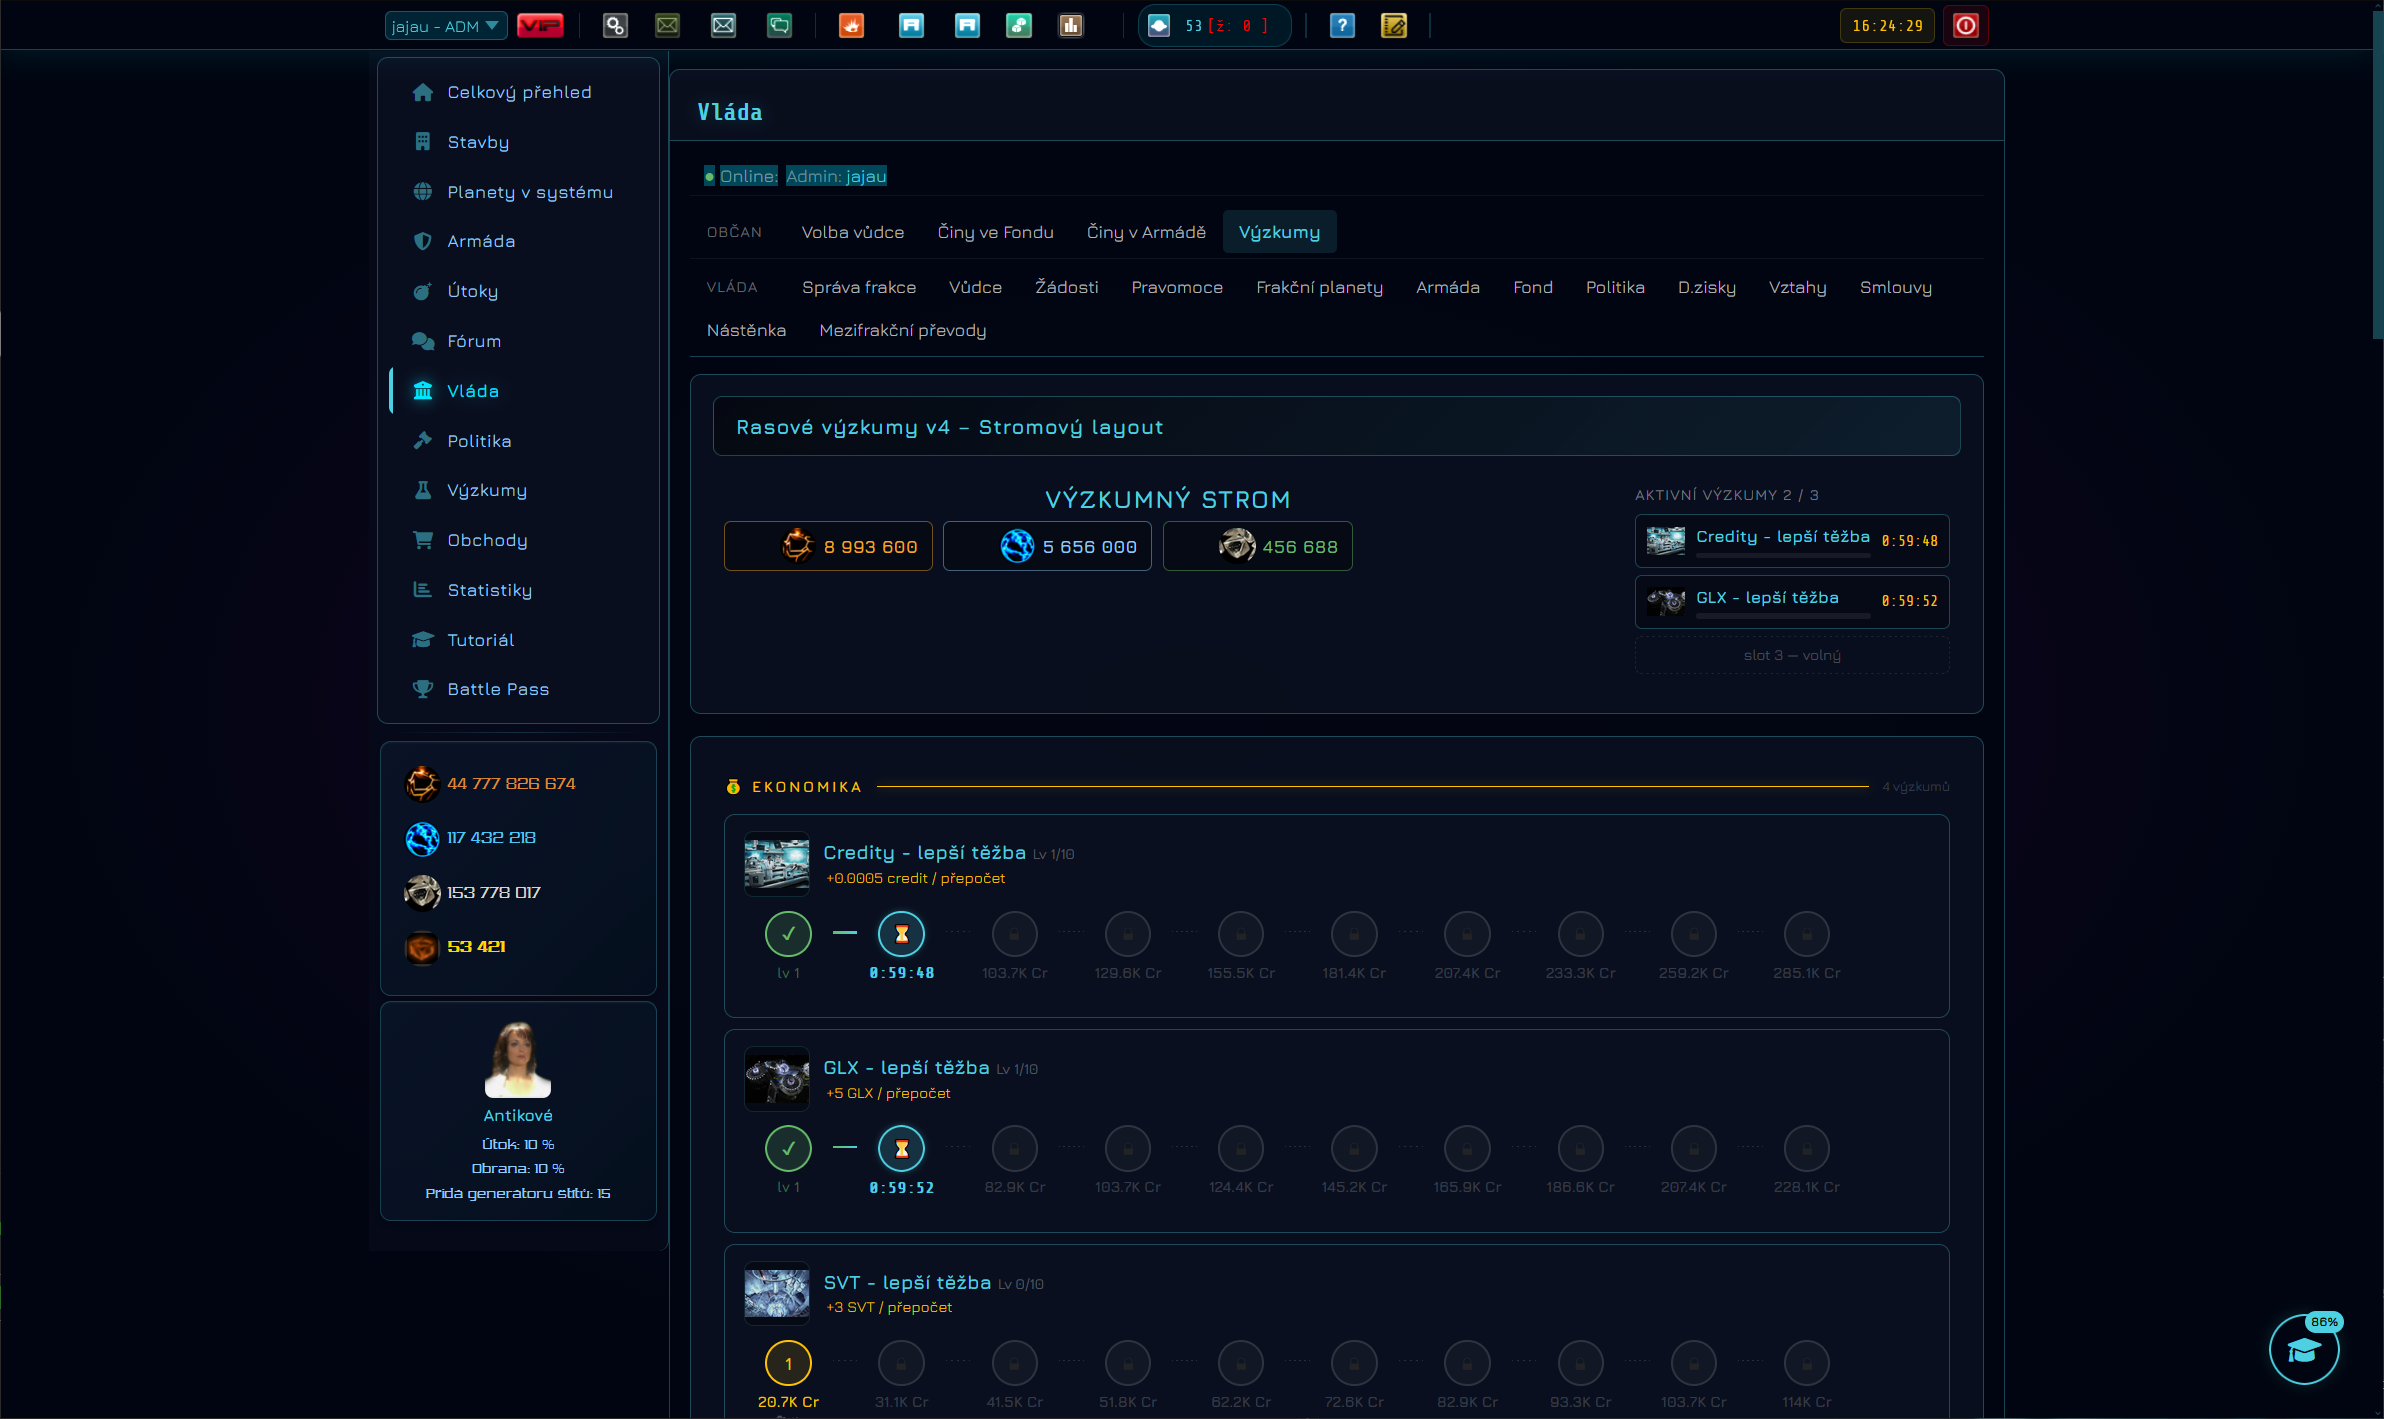Open active research Credity - lepší těžba slot
This screenshot has height=1419, width=2384.
(1791, 541)
